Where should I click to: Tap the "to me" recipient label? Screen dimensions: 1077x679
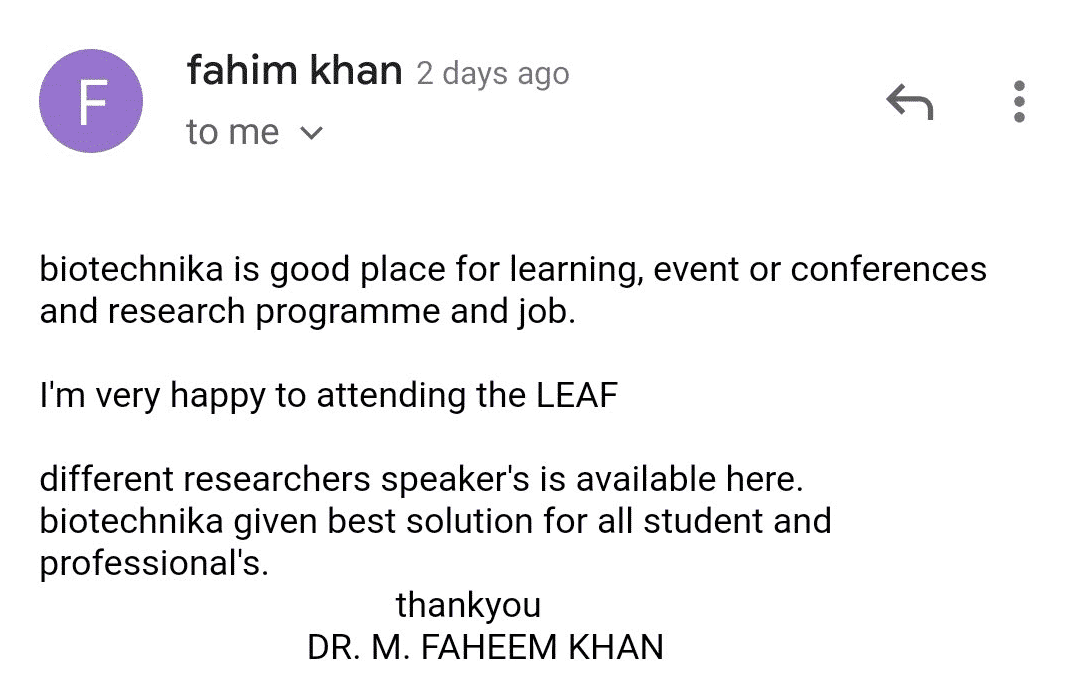[x=232, y=132]
